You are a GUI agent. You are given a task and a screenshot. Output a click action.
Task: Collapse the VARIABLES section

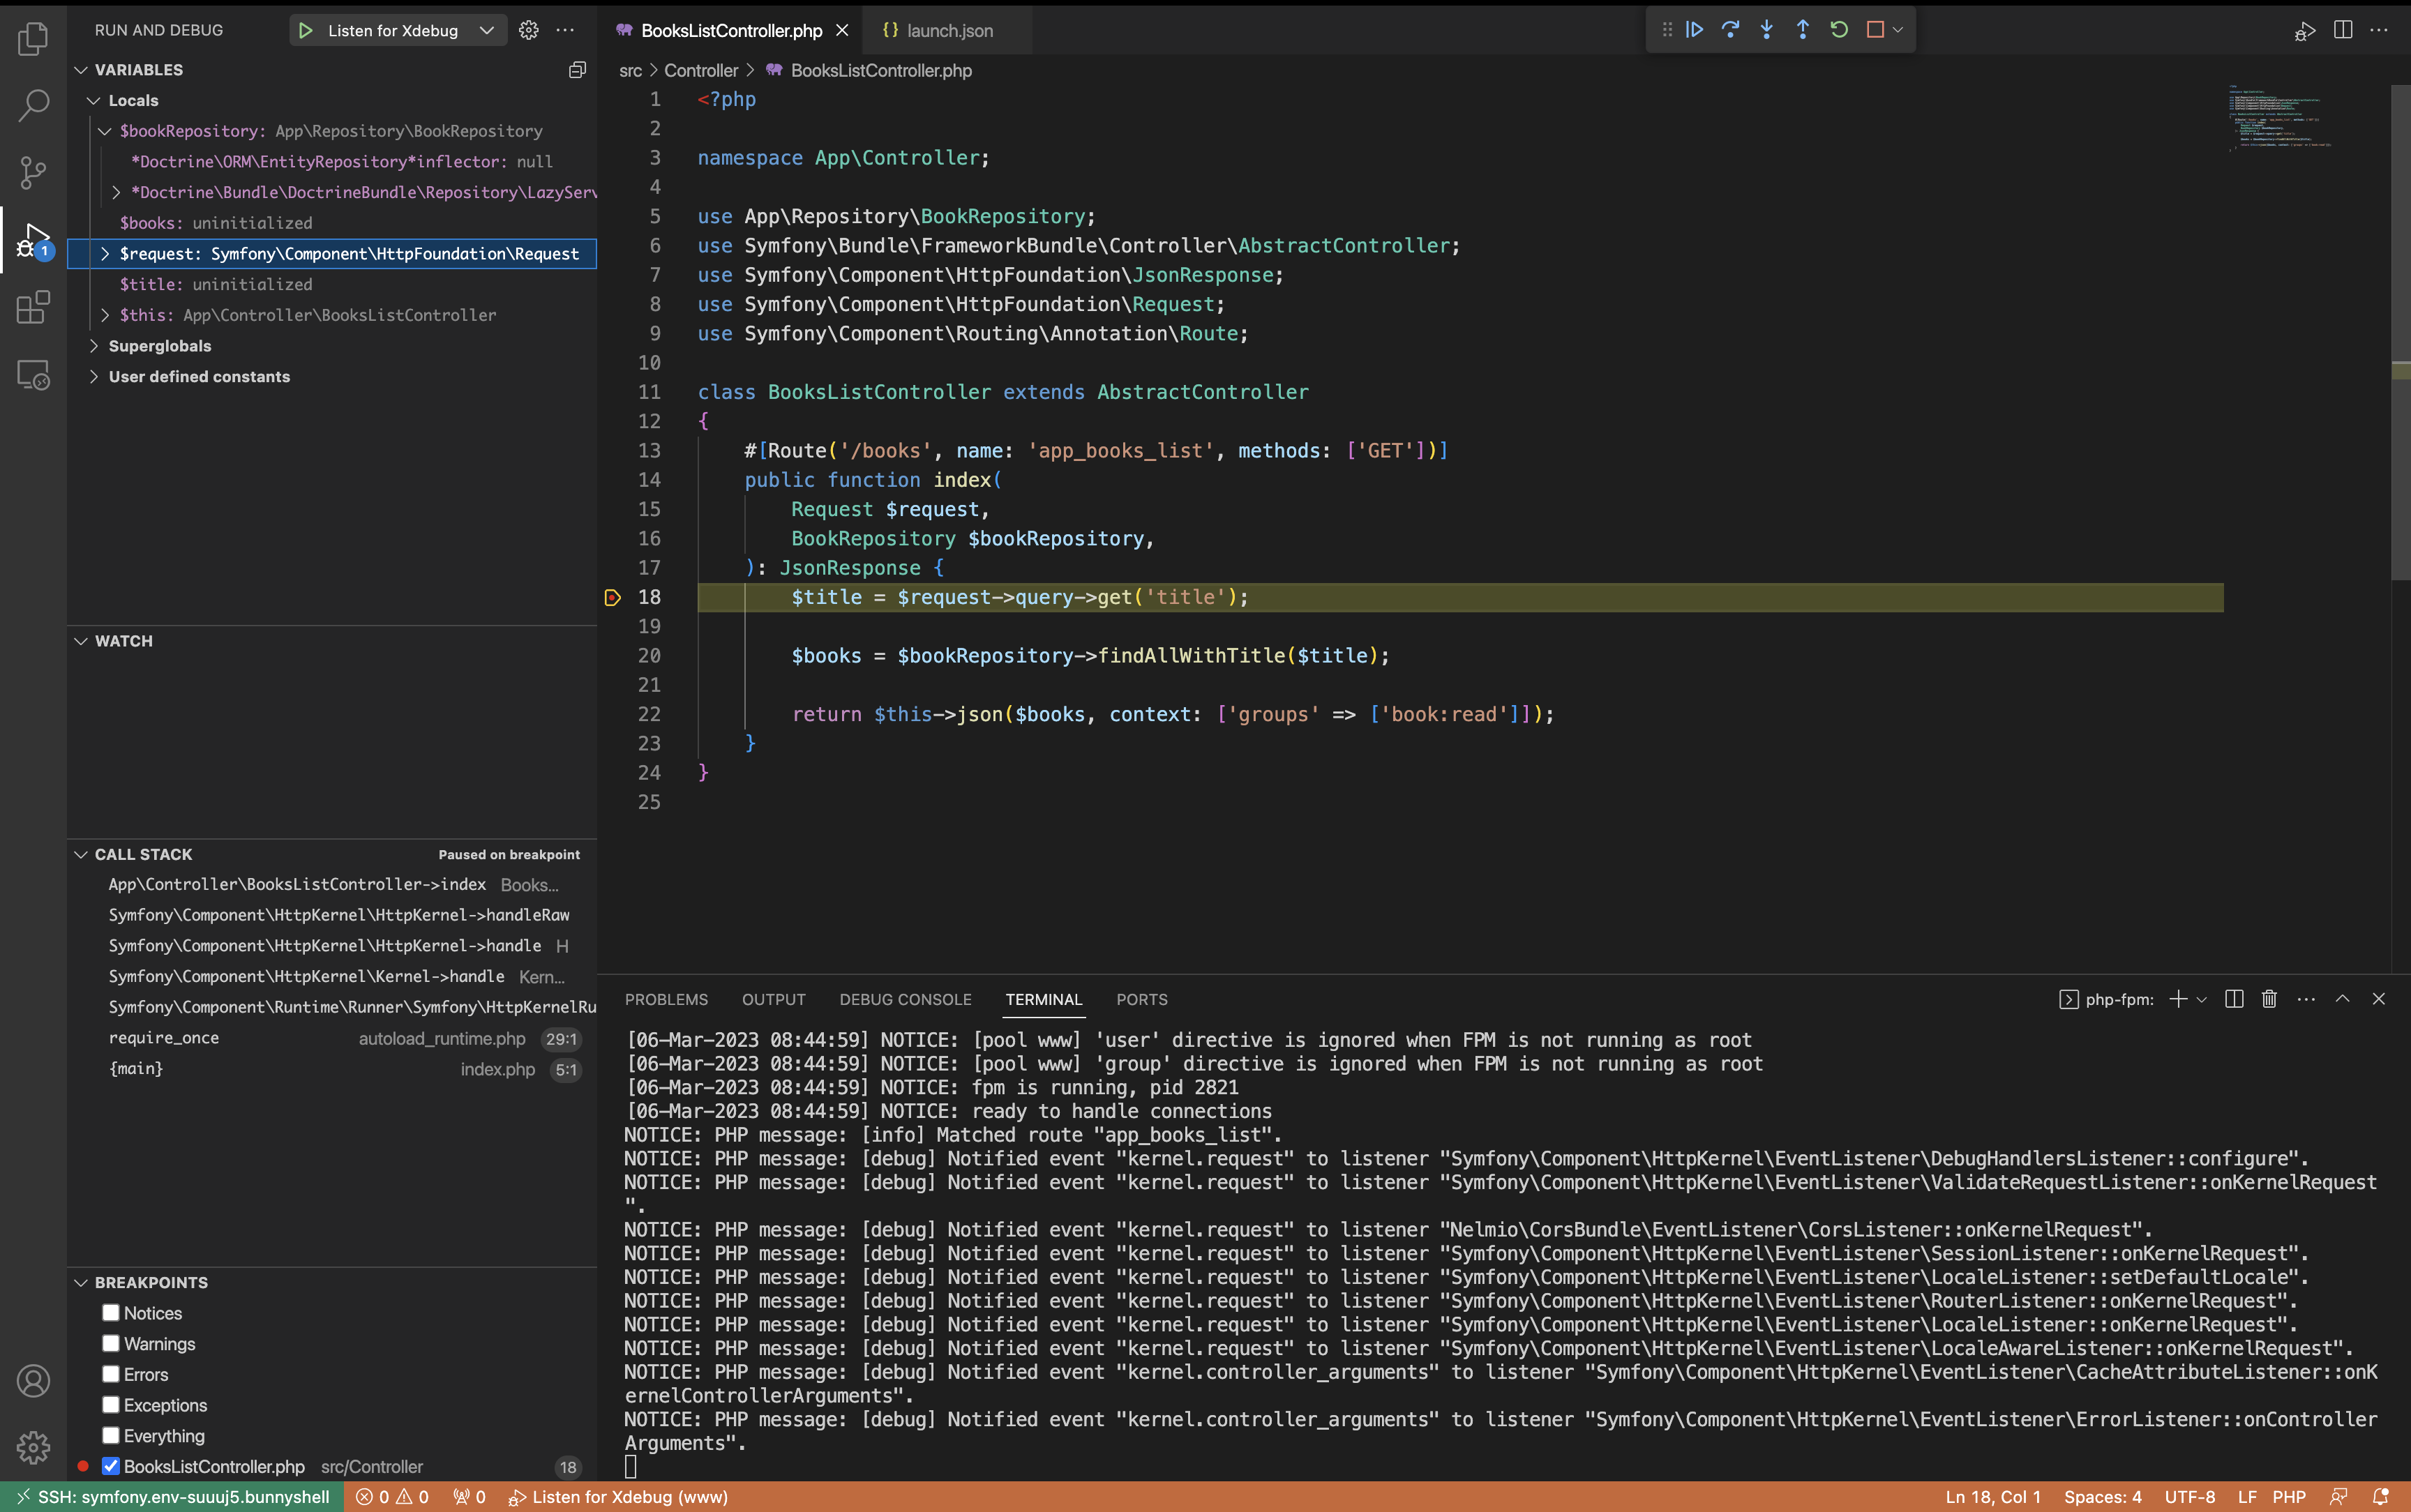coord(81,69)
